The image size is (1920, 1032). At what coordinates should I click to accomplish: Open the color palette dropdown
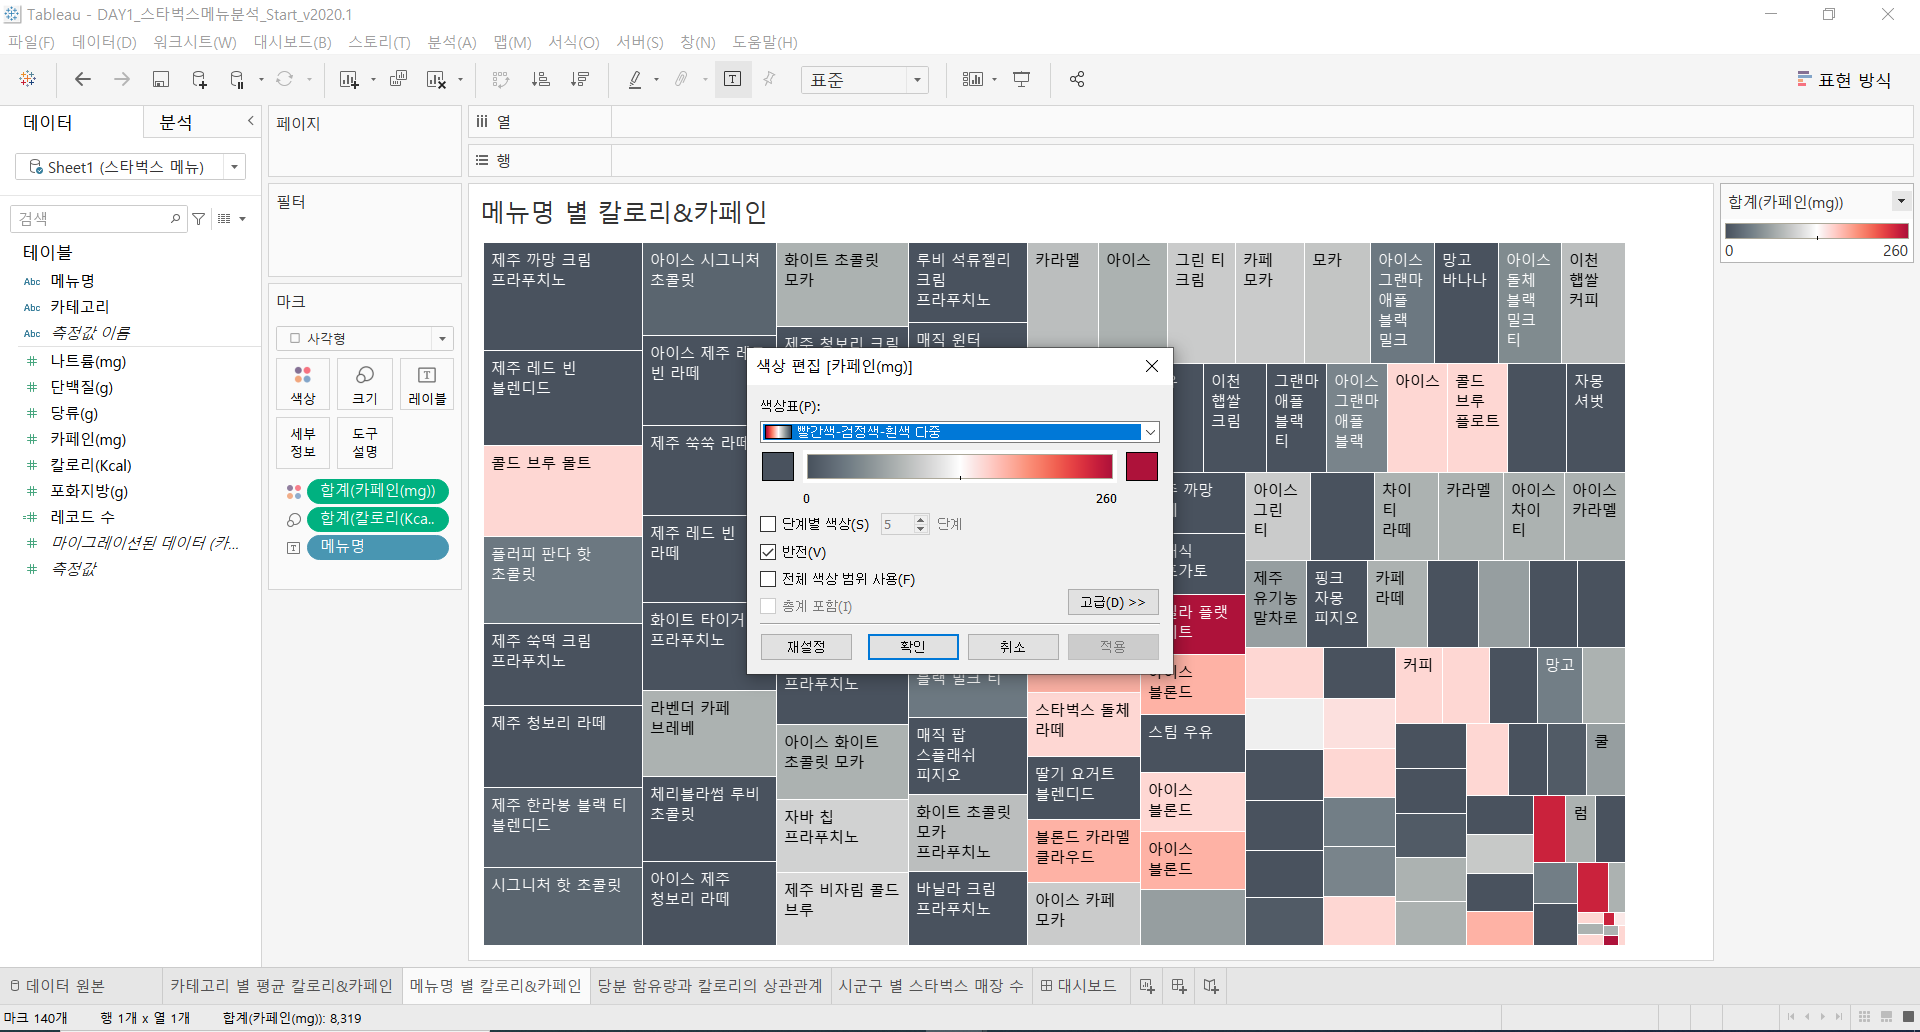coord(1150,432)
